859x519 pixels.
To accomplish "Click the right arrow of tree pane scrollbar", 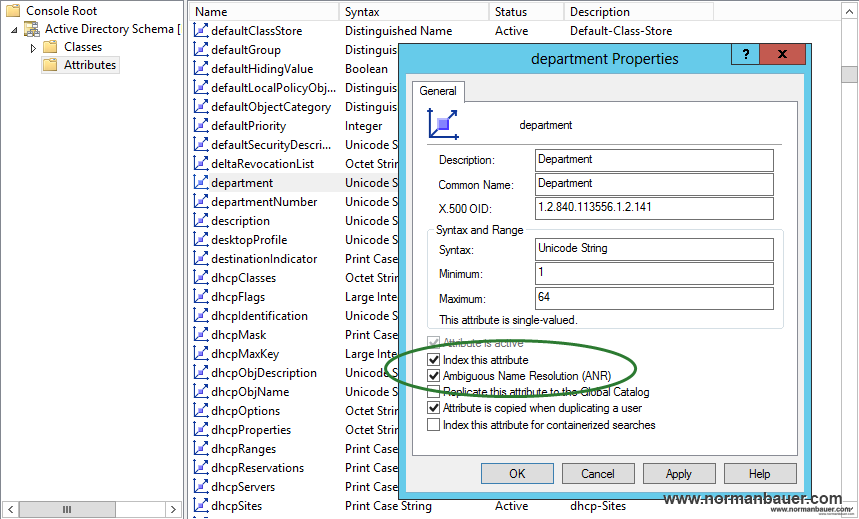I will coord(173,509).
